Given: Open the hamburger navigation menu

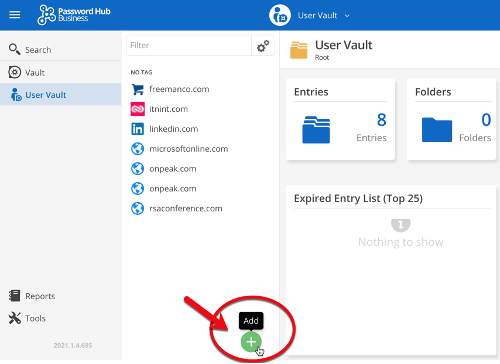Looking at the screenshot, I should click(14, 15).
